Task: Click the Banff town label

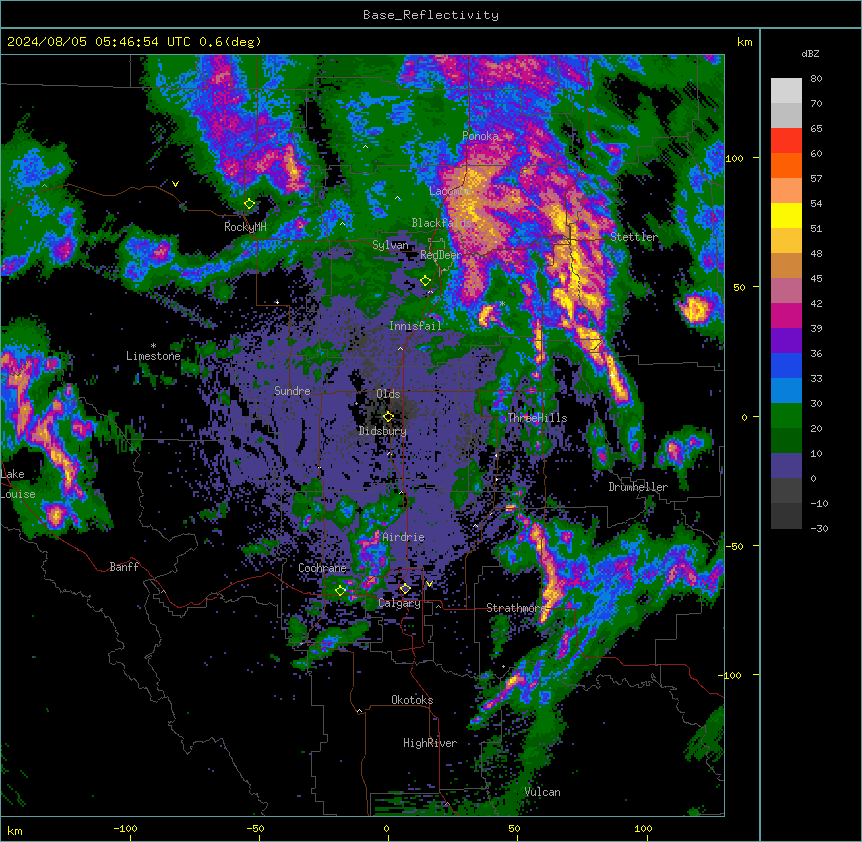Action: pos(124,567)
